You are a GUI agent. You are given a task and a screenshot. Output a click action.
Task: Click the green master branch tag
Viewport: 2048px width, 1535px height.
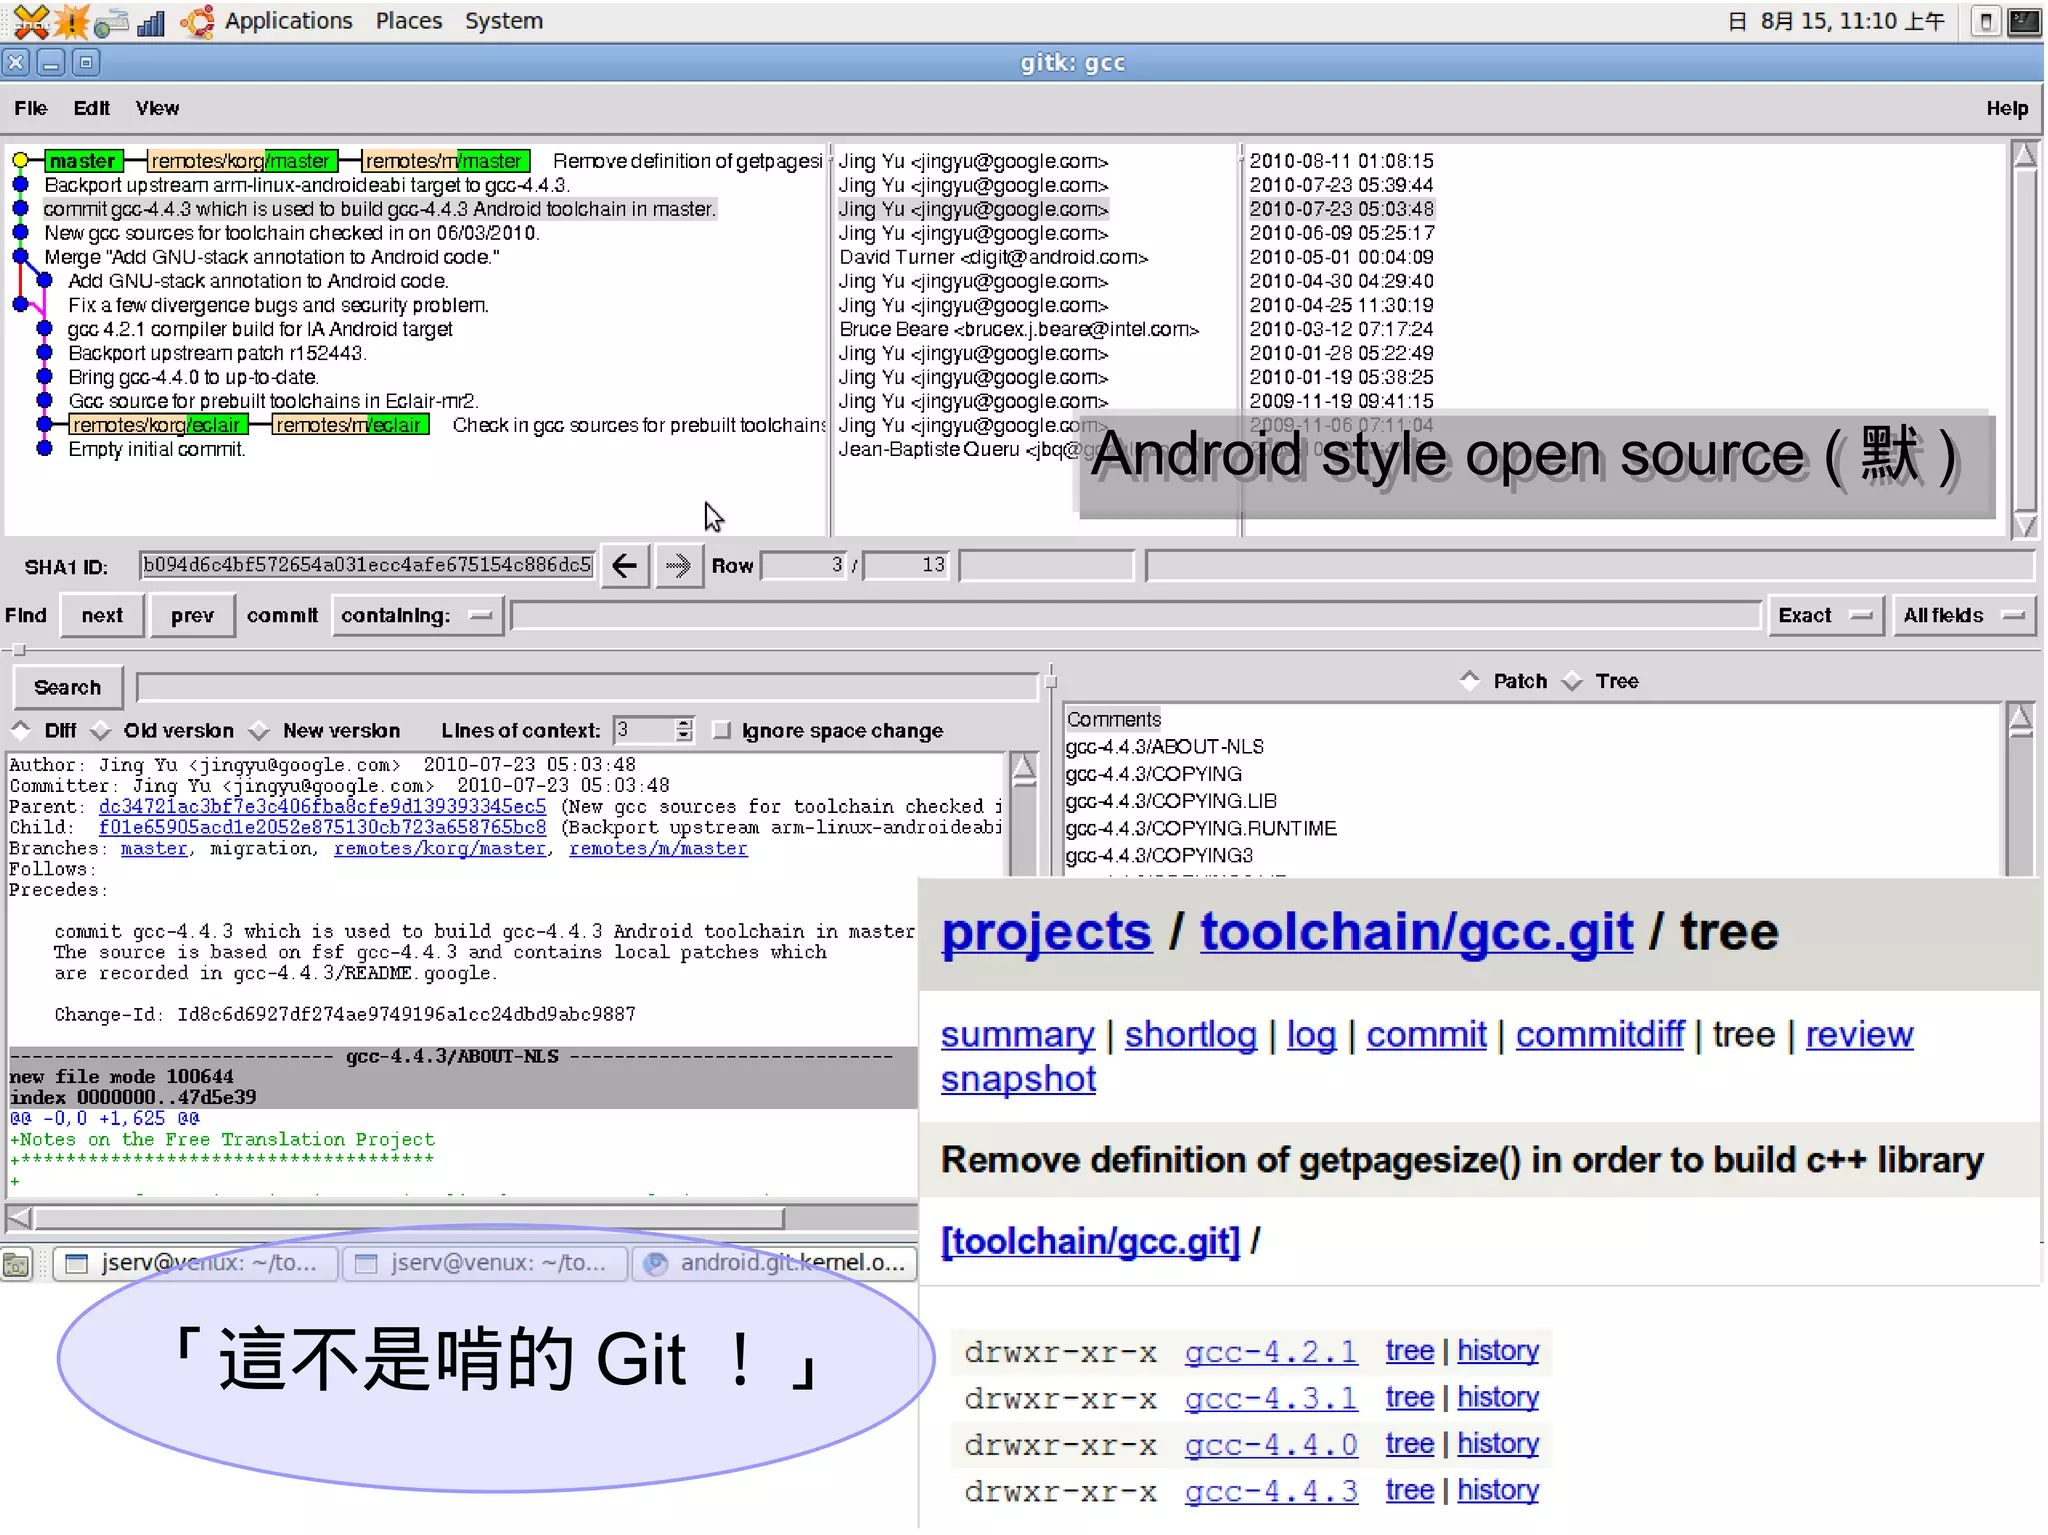click(x=83, y=160)
